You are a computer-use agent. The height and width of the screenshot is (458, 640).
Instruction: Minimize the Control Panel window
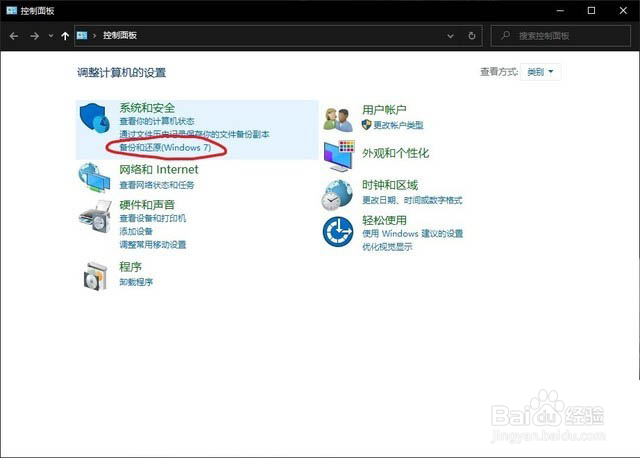click(560, 11)
